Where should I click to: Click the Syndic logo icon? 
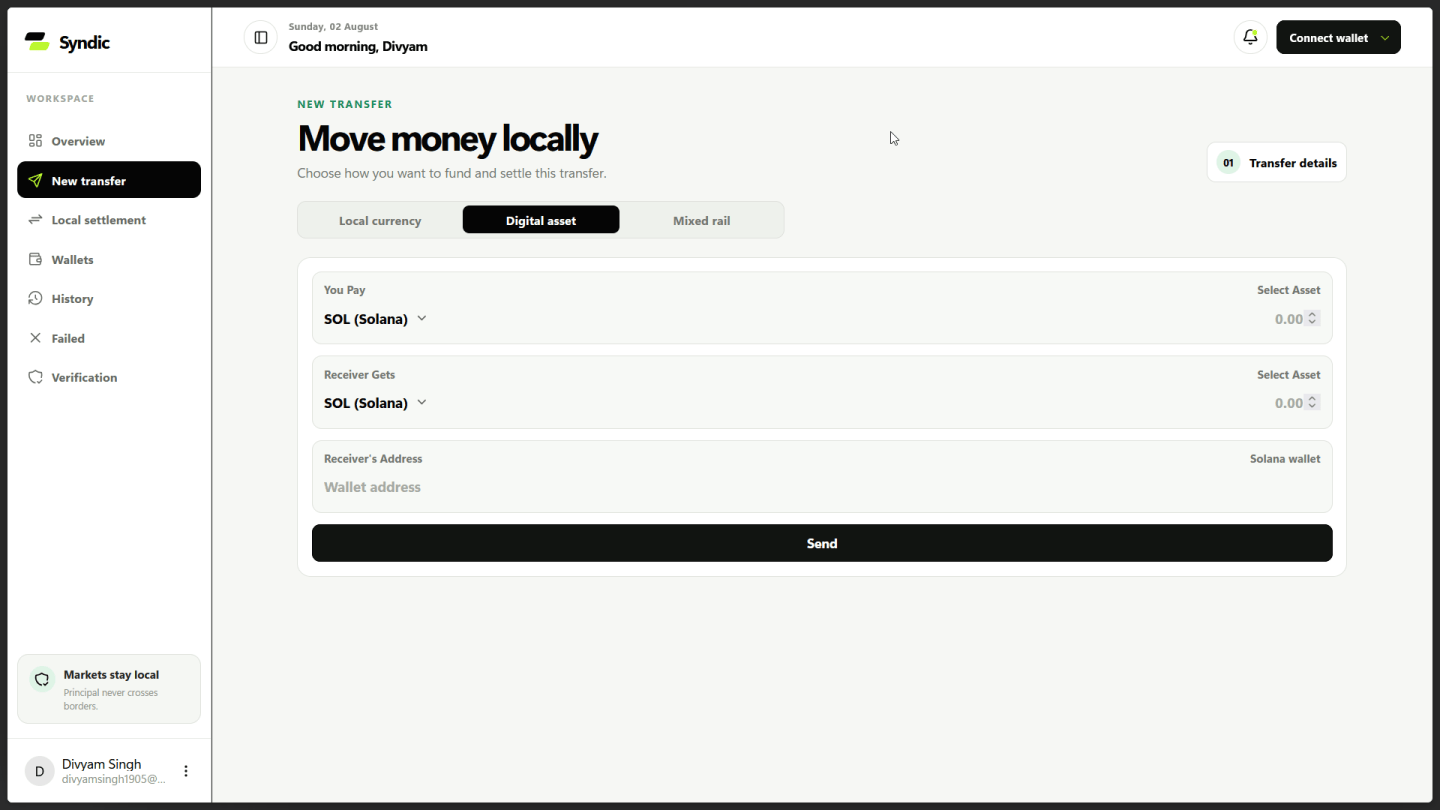[x=37, y=42]
